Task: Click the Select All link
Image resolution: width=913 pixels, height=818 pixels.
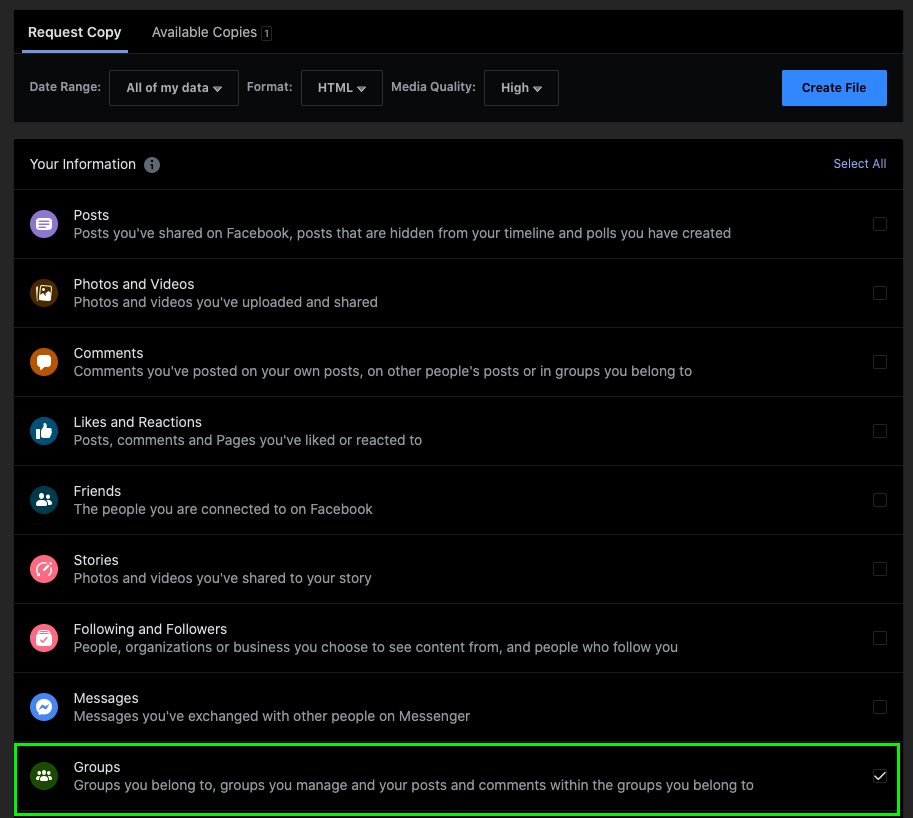Action: [x=859, y=164]
